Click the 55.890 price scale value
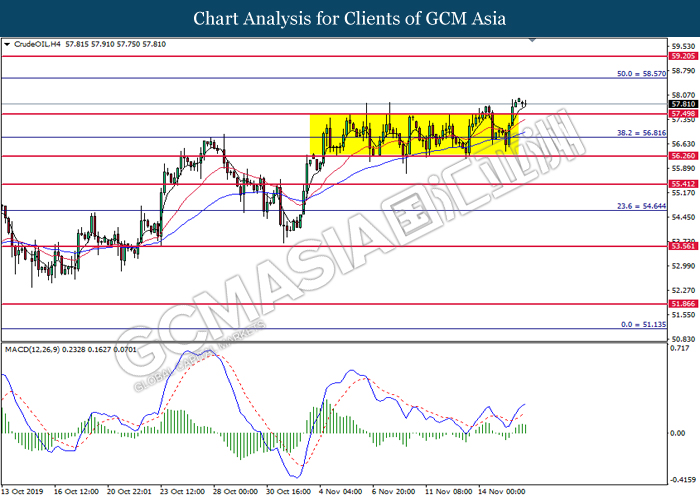The image size is (700, 500). [x=683, y=168]
